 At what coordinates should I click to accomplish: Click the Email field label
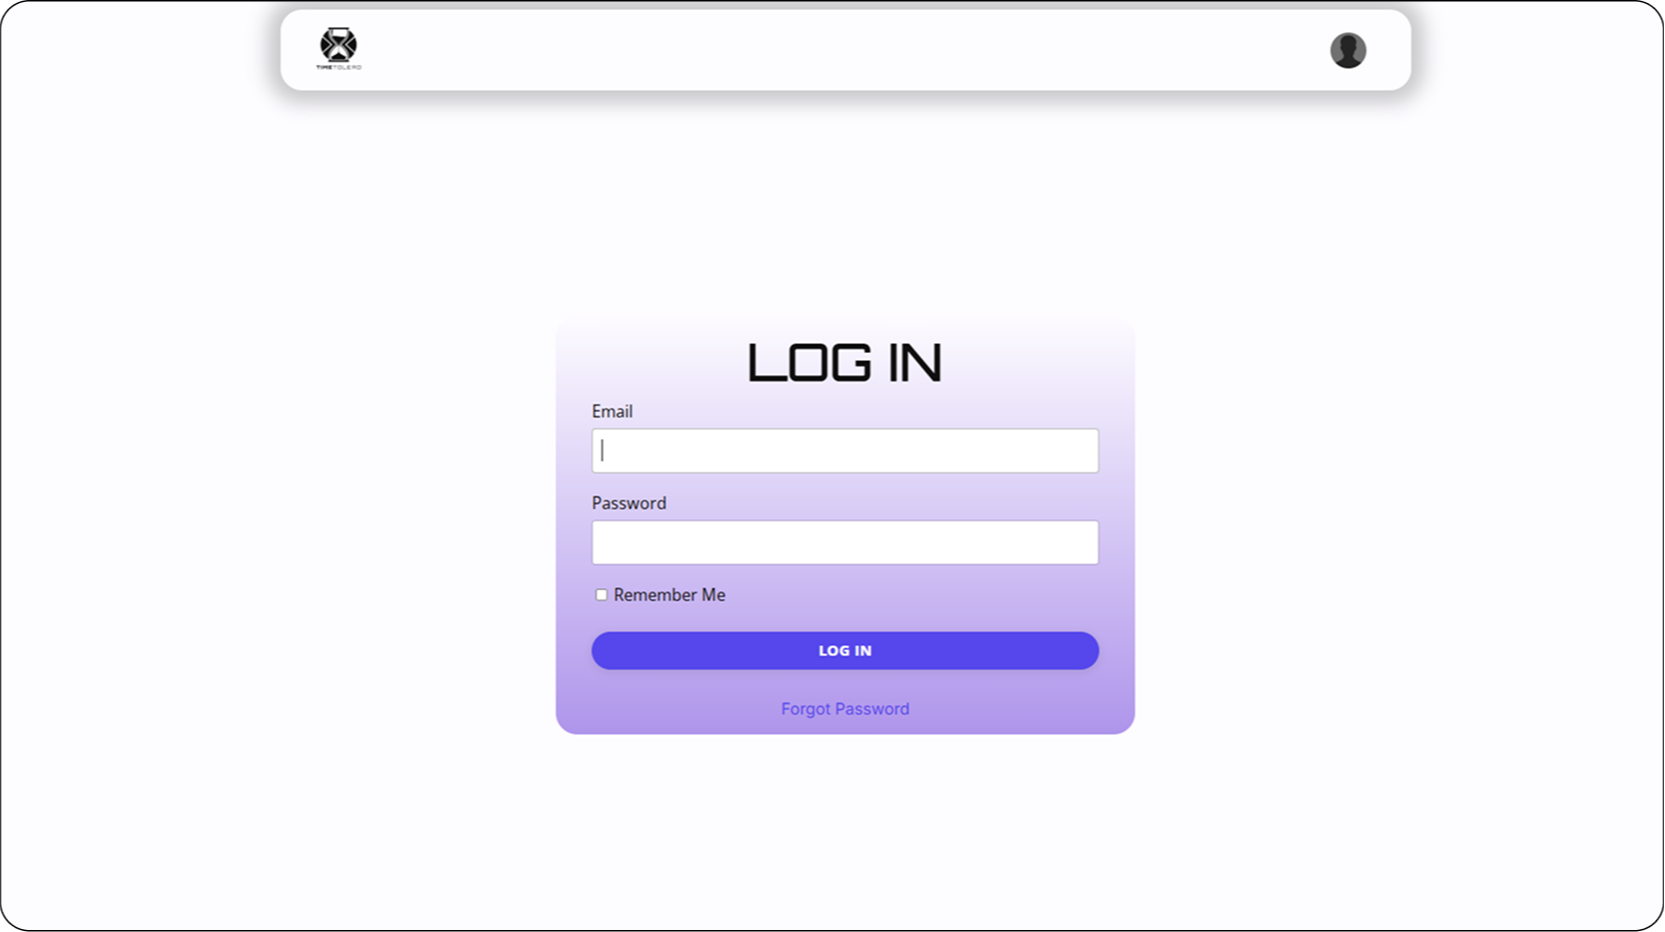click(x=612, y=411)
